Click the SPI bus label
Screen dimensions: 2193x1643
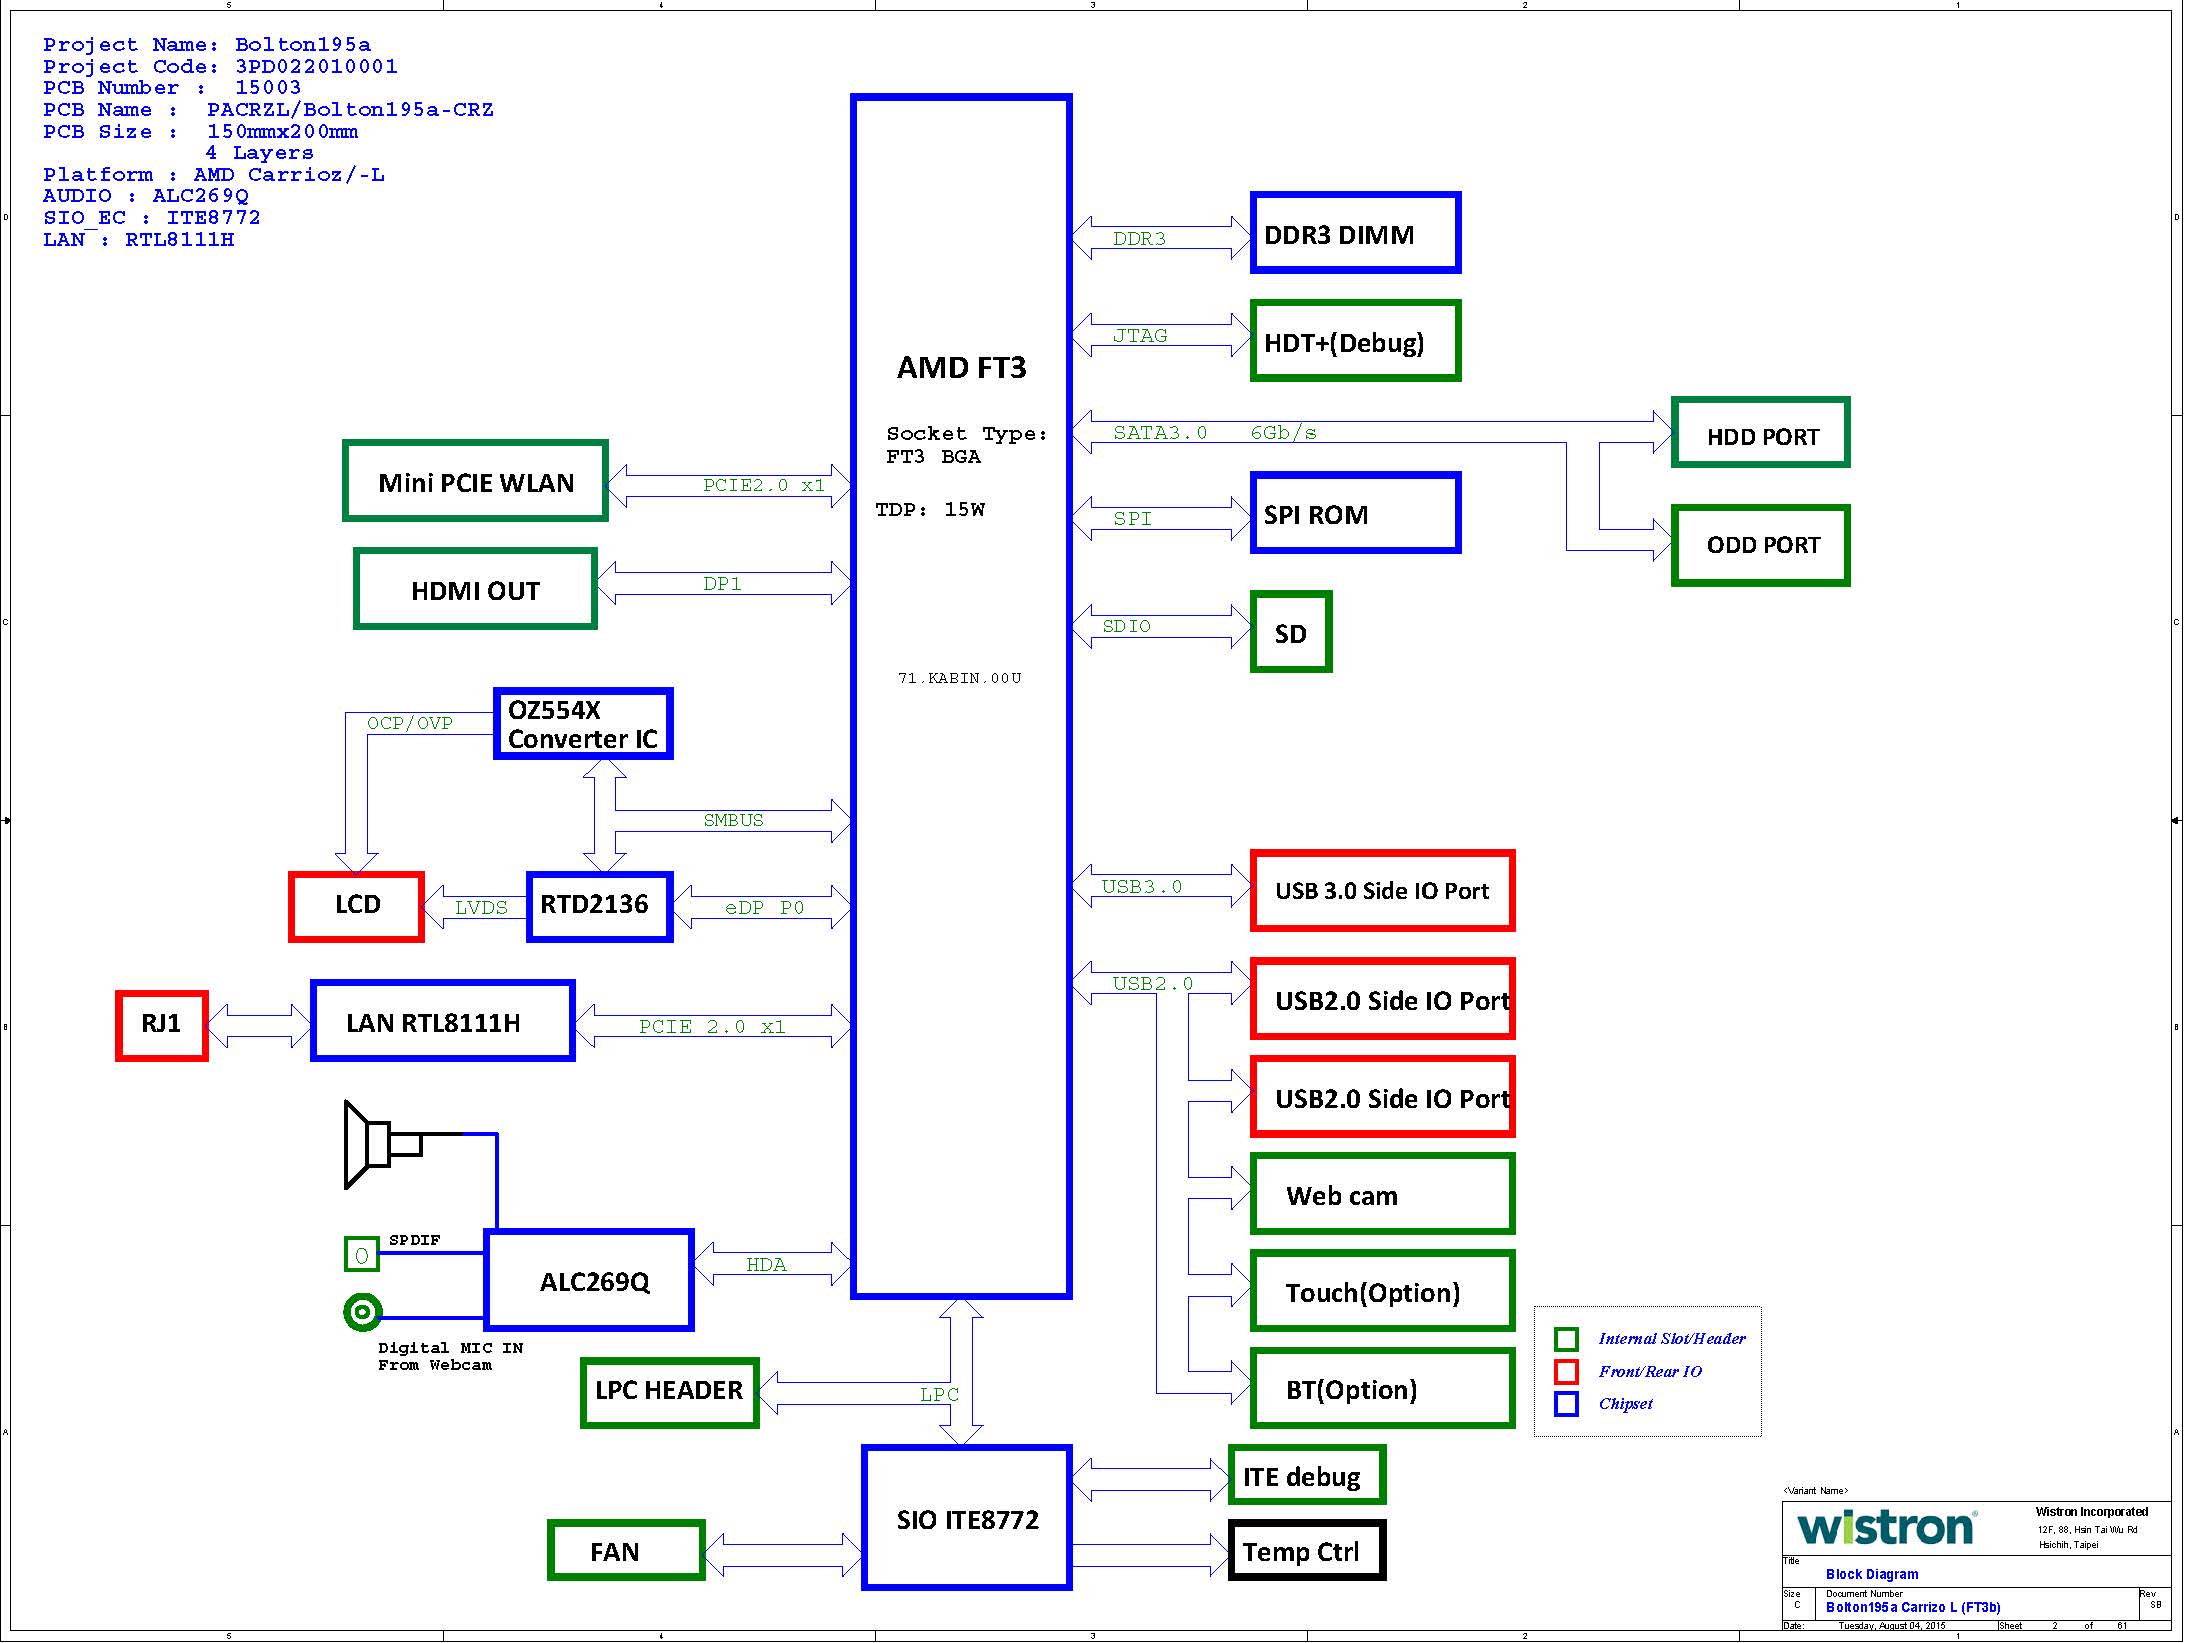pyautogui.click(x=1132, y=519)
